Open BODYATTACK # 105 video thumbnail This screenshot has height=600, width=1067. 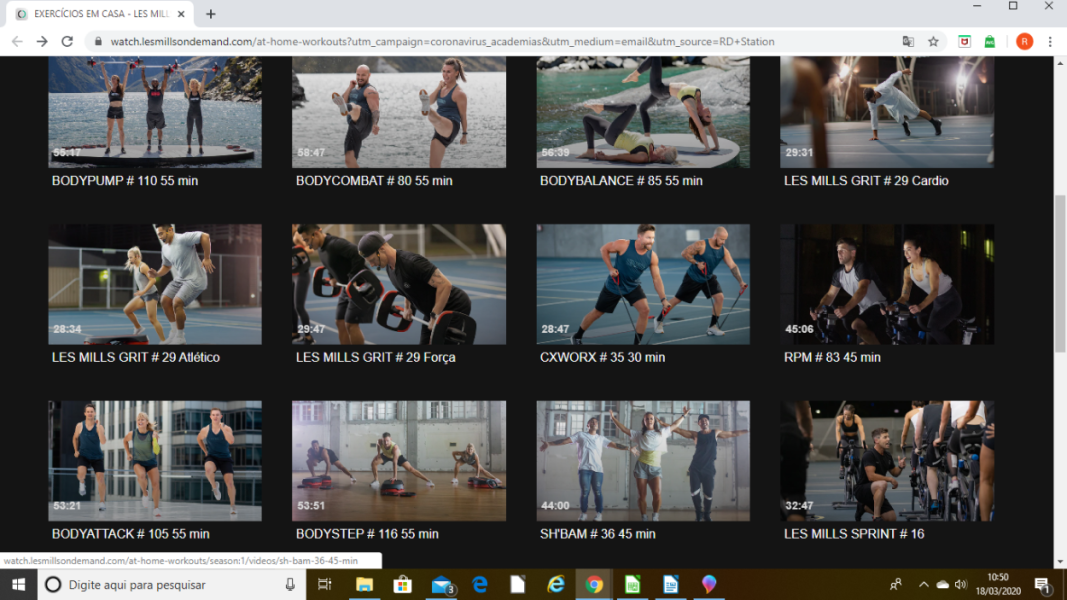click(154, 461)
